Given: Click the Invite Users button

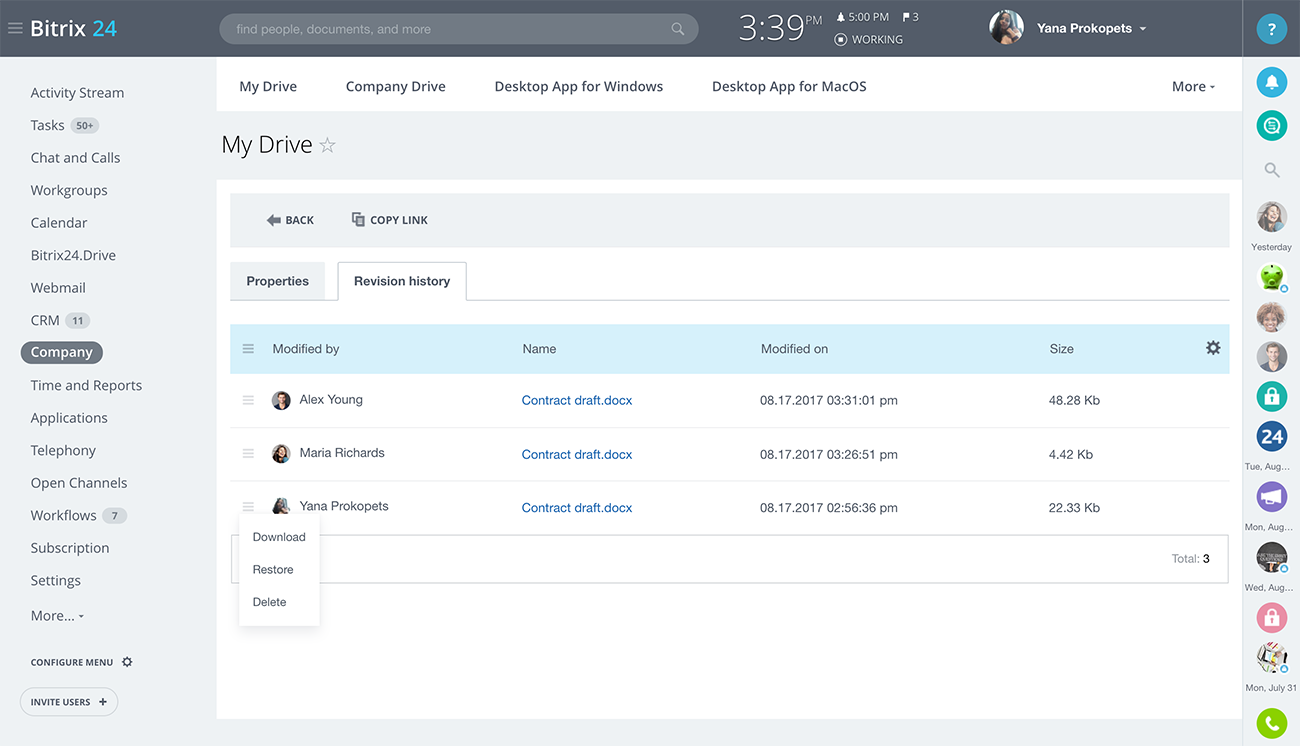Looking at the screenshot, I should point(69,702).
